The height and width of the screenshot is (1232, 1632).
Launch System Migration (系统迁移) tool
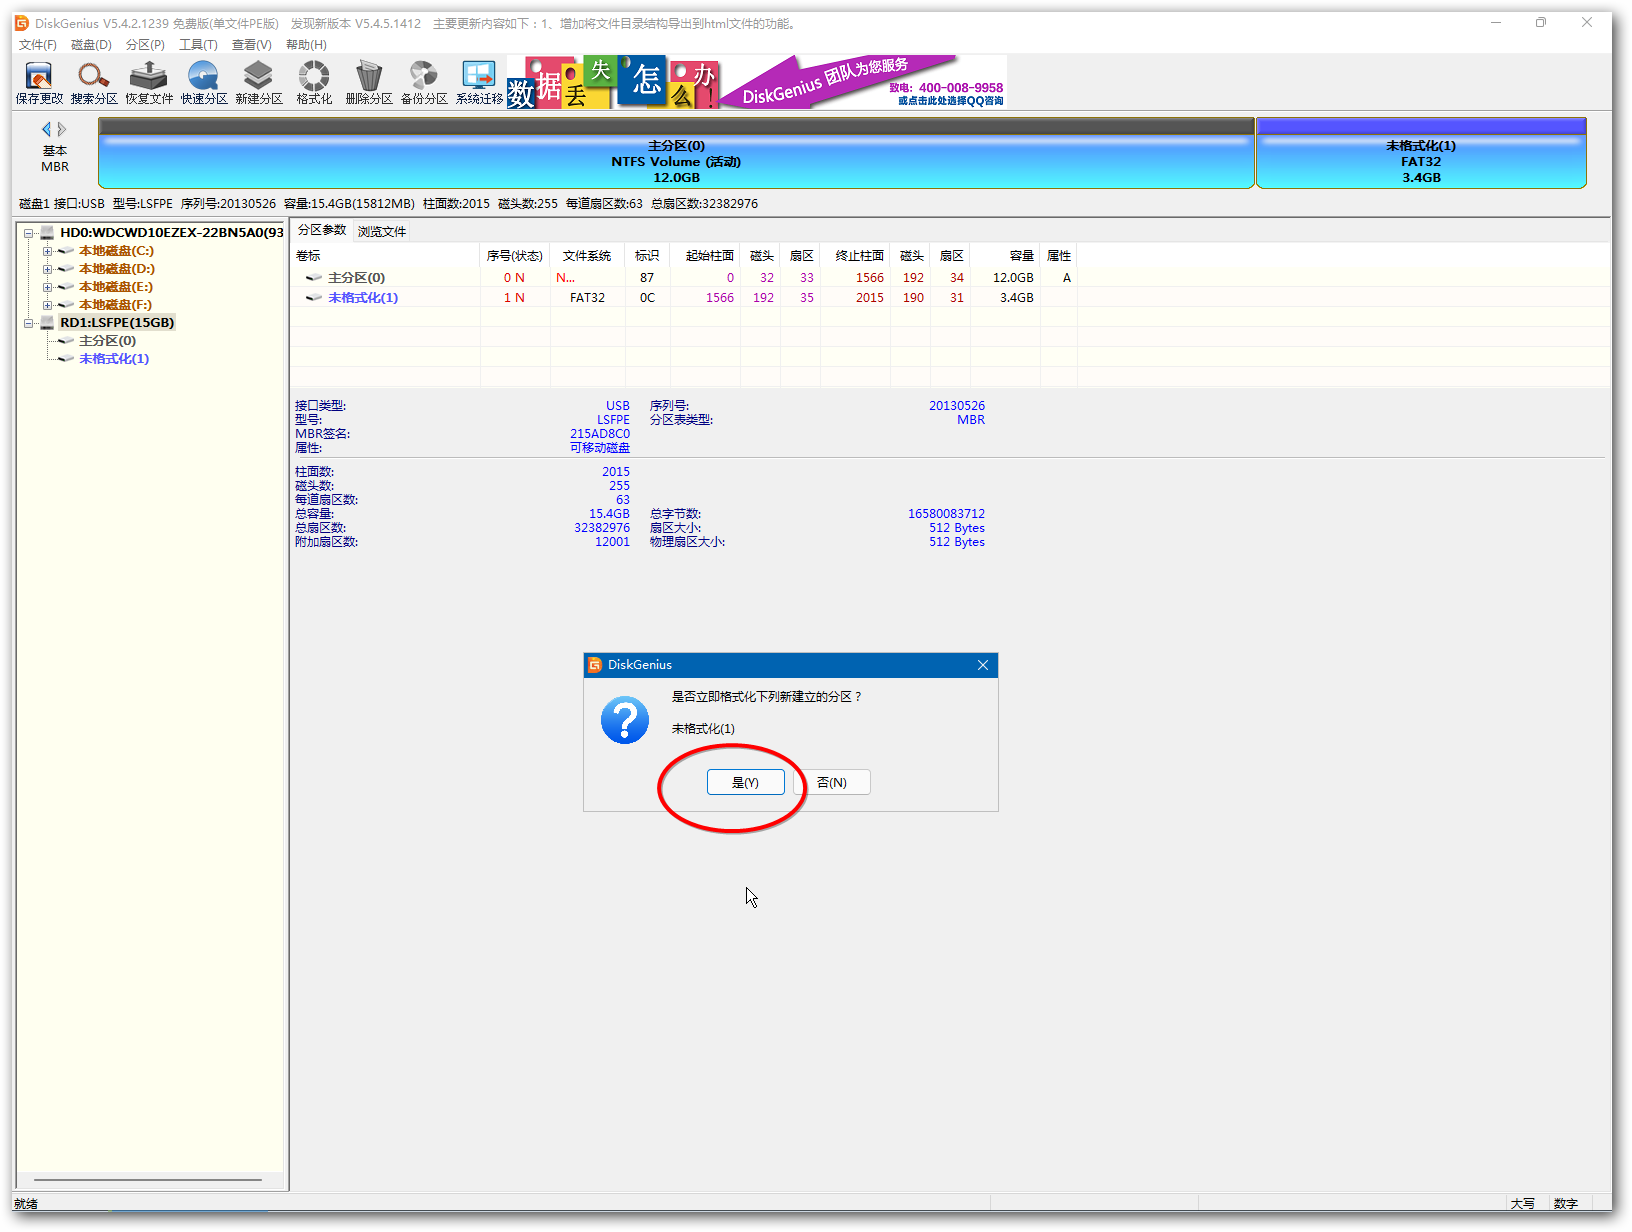coord(479,82)
